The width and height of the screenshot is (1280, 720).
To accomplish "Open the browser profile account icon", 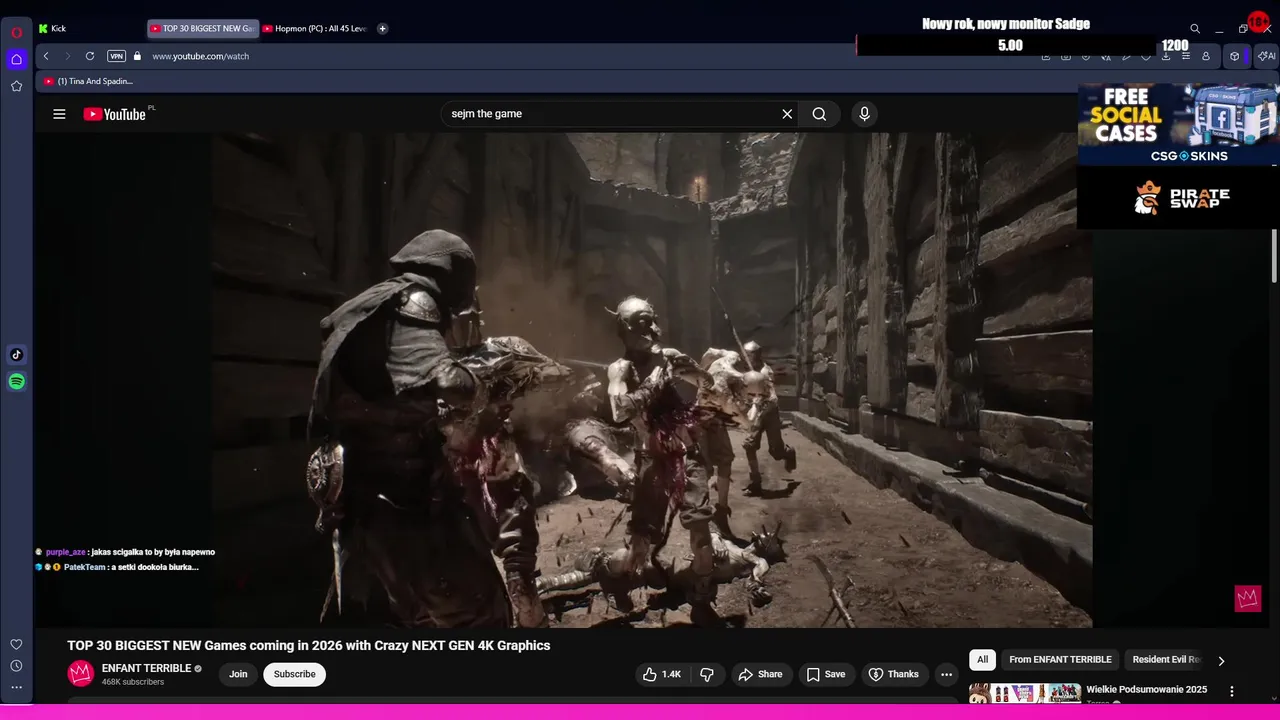I will 1206,56.
